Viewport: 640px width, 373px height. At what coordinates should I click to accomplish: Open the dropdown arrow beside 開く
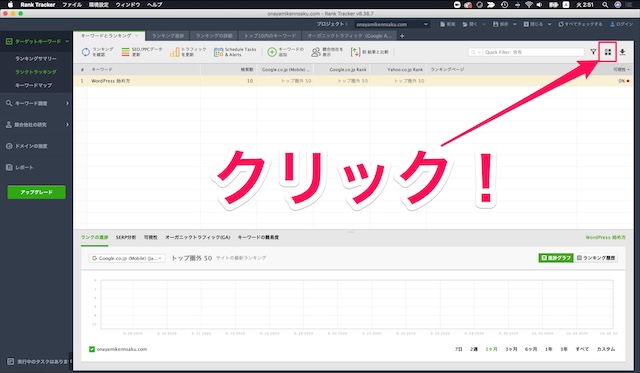pos(484,24)
